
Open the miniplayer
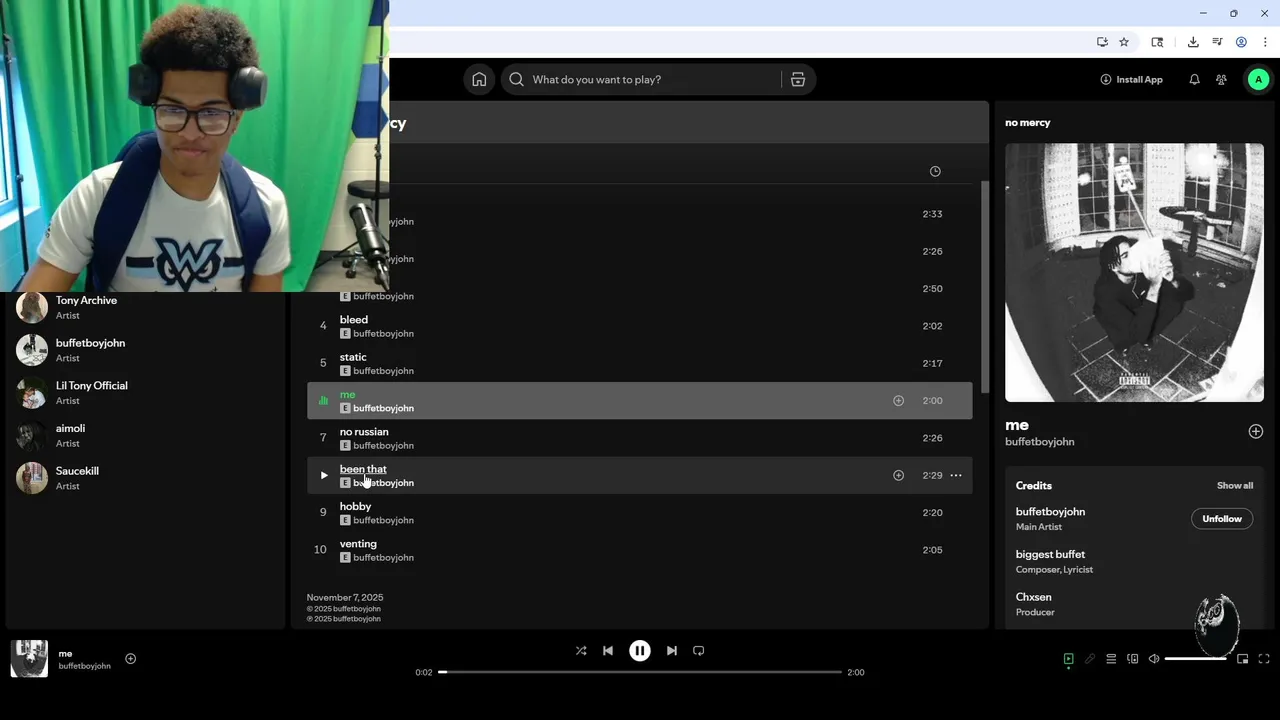point(1243,659)
